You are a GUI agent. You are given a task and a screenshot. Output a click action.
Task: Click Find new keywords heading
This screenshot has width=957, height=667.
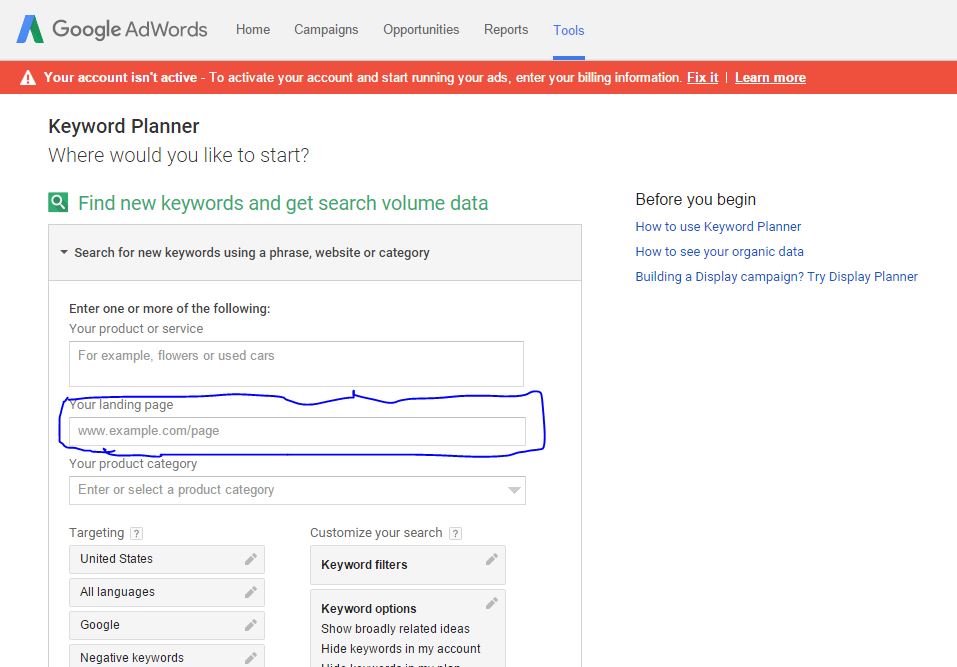[x=283, y=203]
